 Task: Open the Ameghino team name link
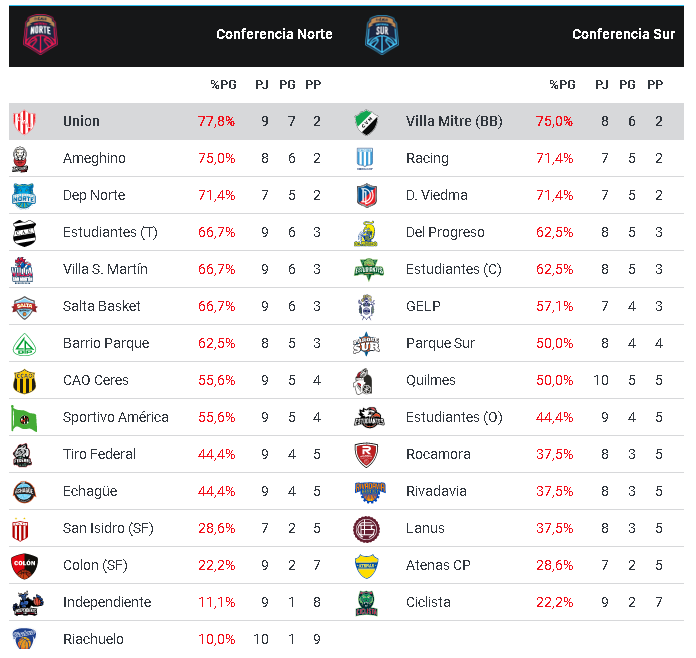pos(94,158)
